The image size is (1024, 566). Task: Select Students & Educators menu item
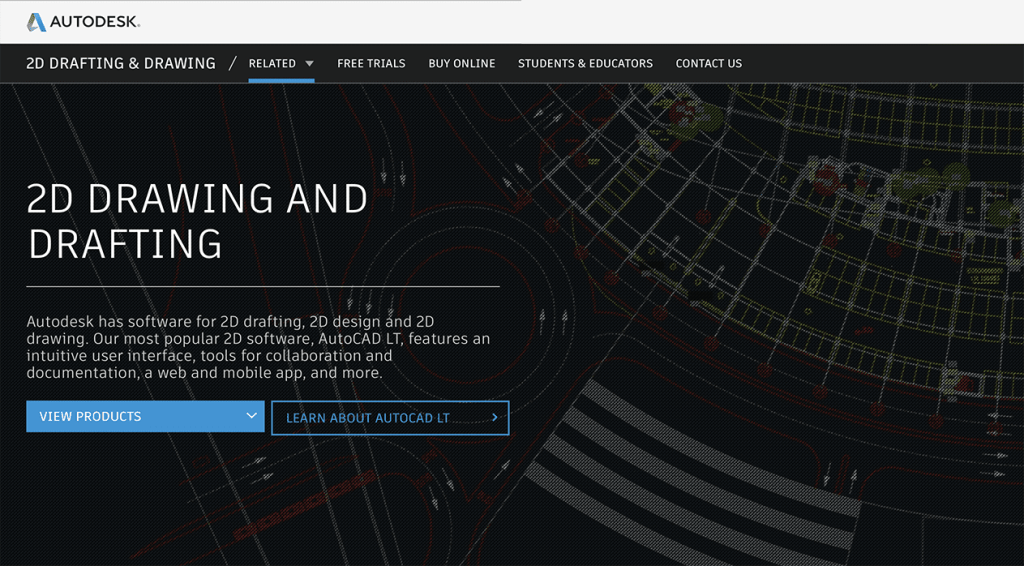[x=585, y=63]
